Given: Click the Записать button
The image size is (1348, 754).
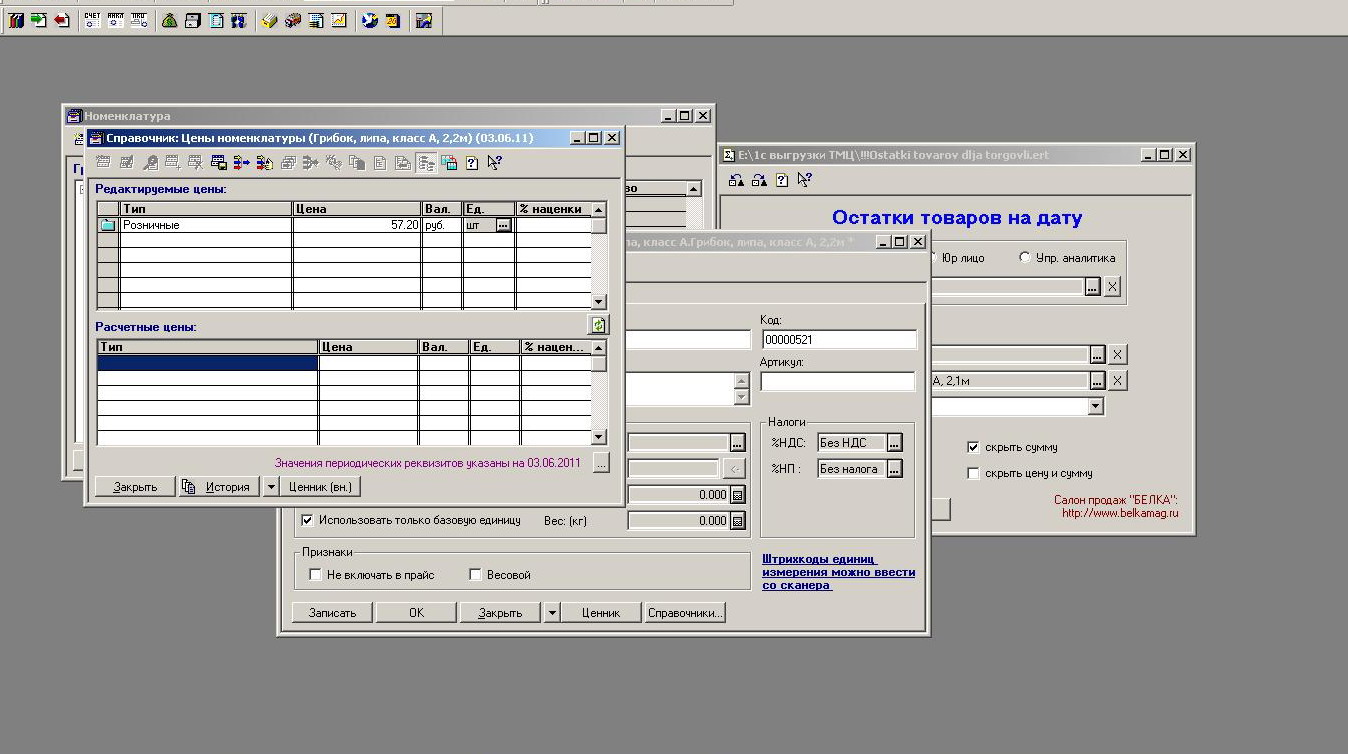Looking at the screenshot, I should point(332,613).
